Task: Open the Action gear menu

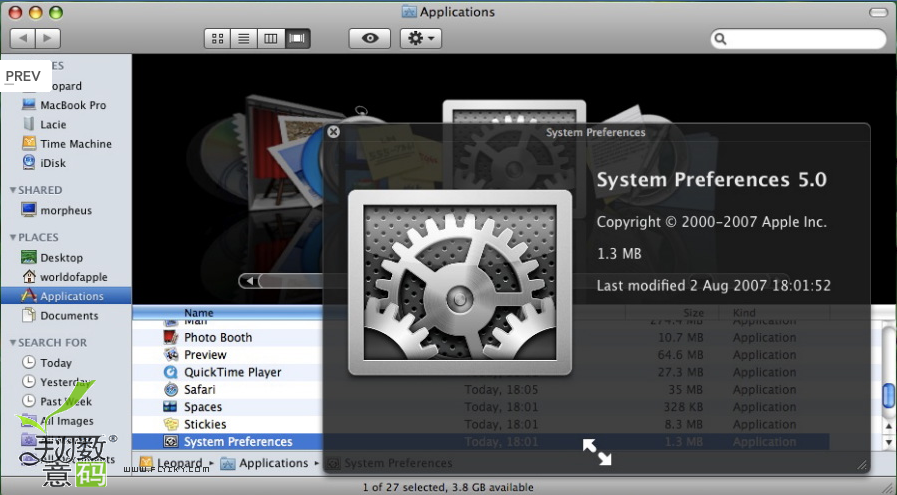Action: point(420,38)
